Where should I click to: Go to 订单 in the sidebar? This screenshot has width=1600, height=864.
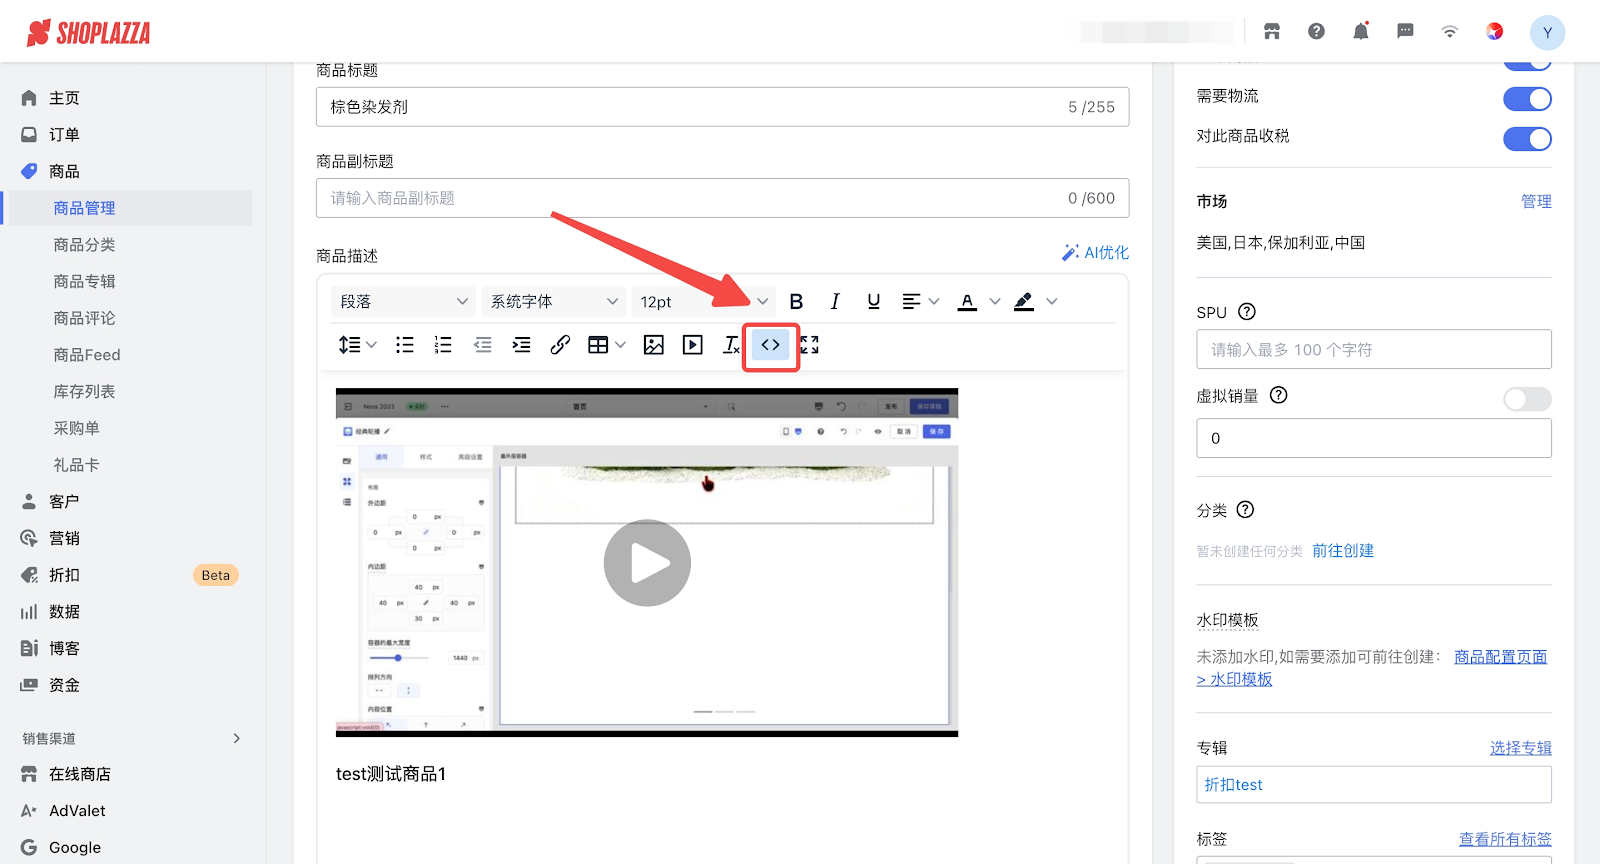[64, 135]
